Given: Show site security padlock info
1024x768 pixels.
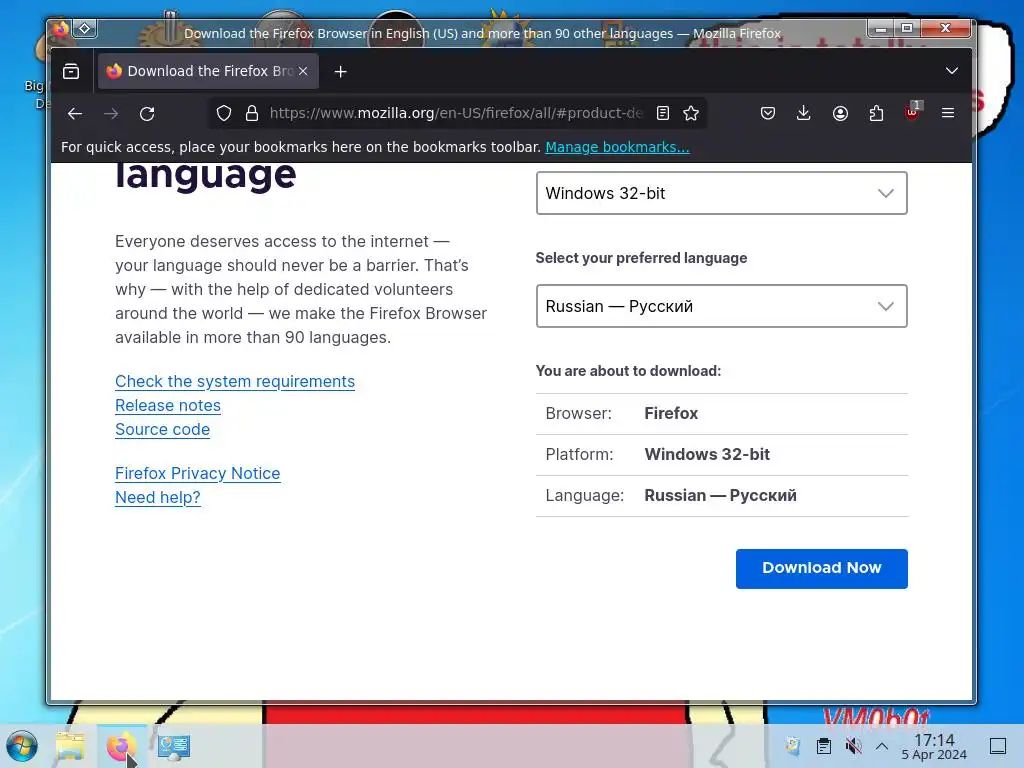Looking at the screenshot, I should [252, 114].
